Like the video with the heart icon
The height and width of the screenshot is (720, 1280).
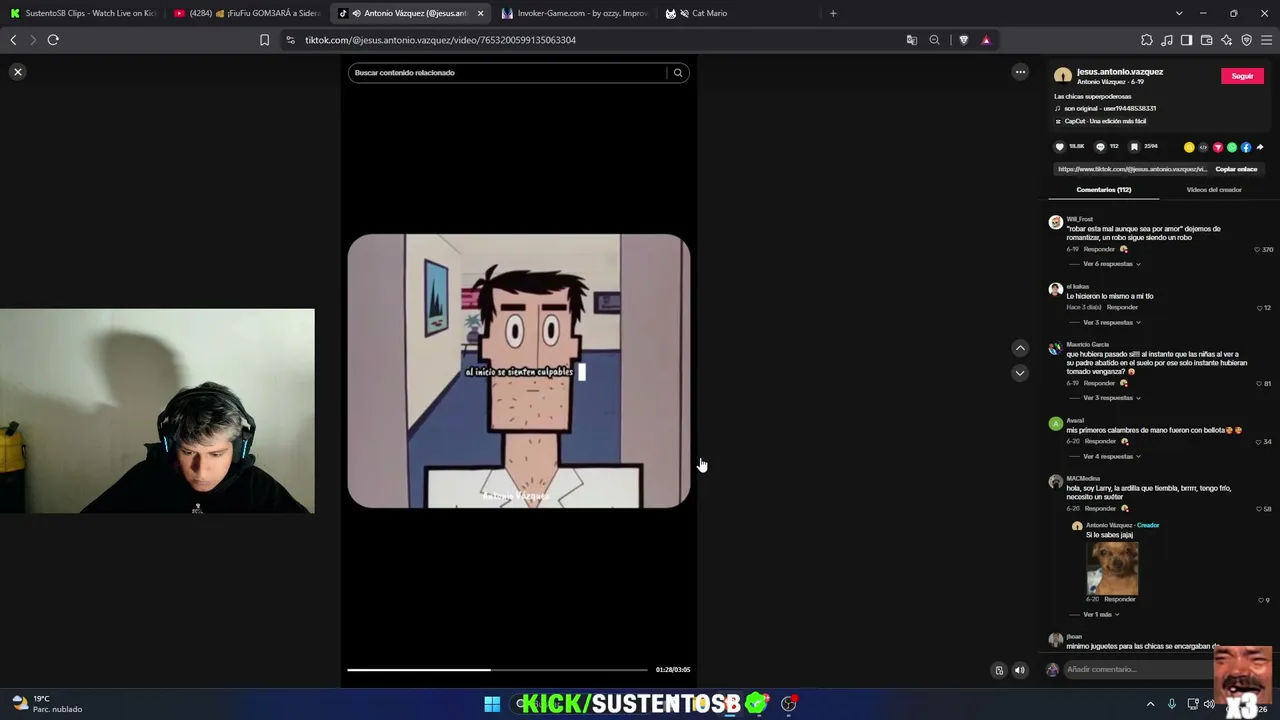coord(1060,147)
